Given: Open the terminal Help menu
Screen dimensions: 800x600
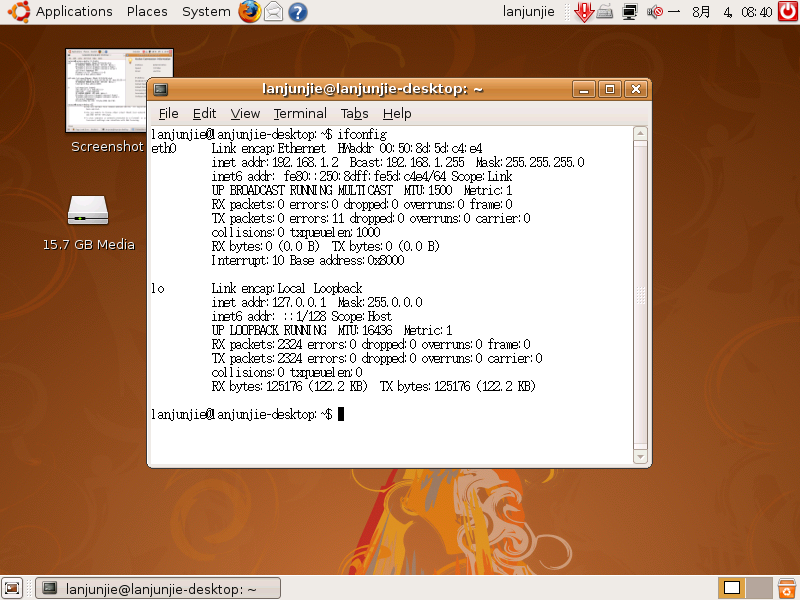Looking at the screenshot, I should pyautogui.click(x=397, y=113).
